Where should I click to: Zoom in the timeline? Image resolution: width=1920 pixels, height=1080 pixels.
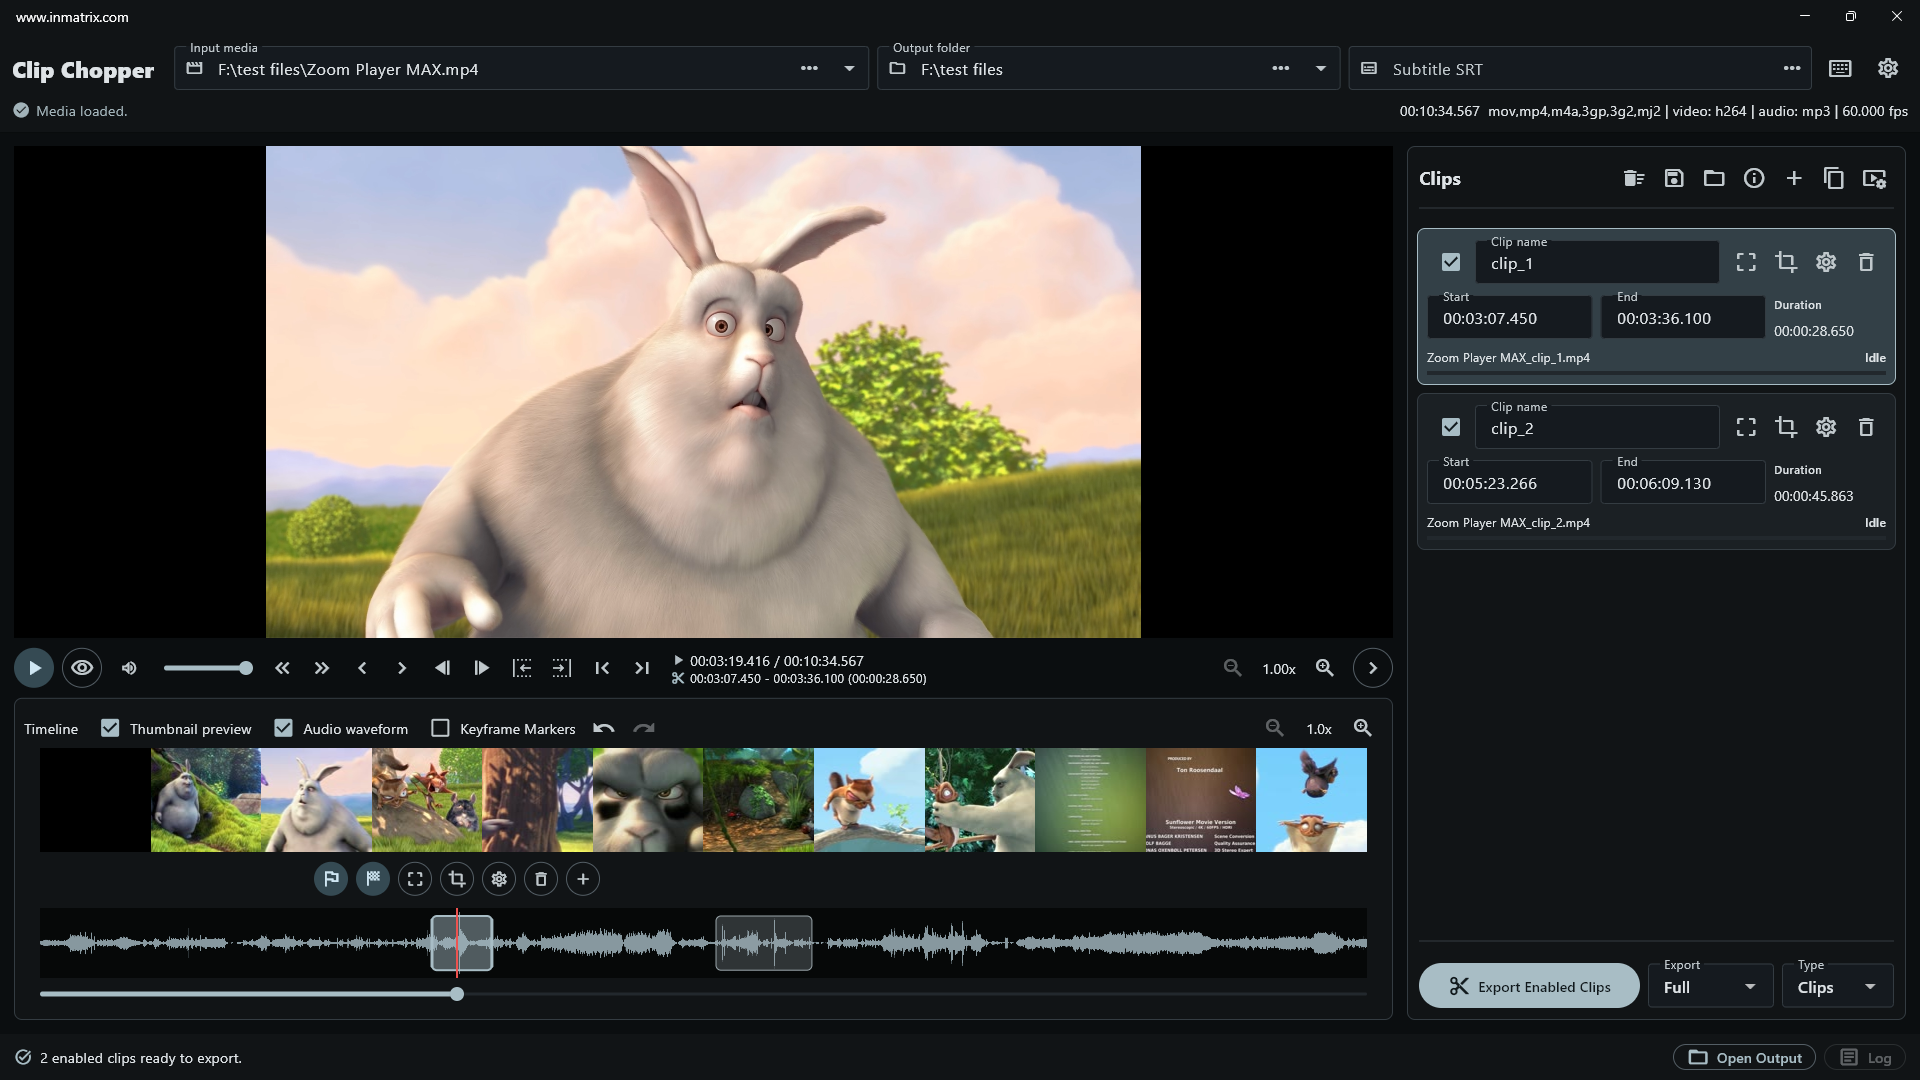coord(1363,728)
